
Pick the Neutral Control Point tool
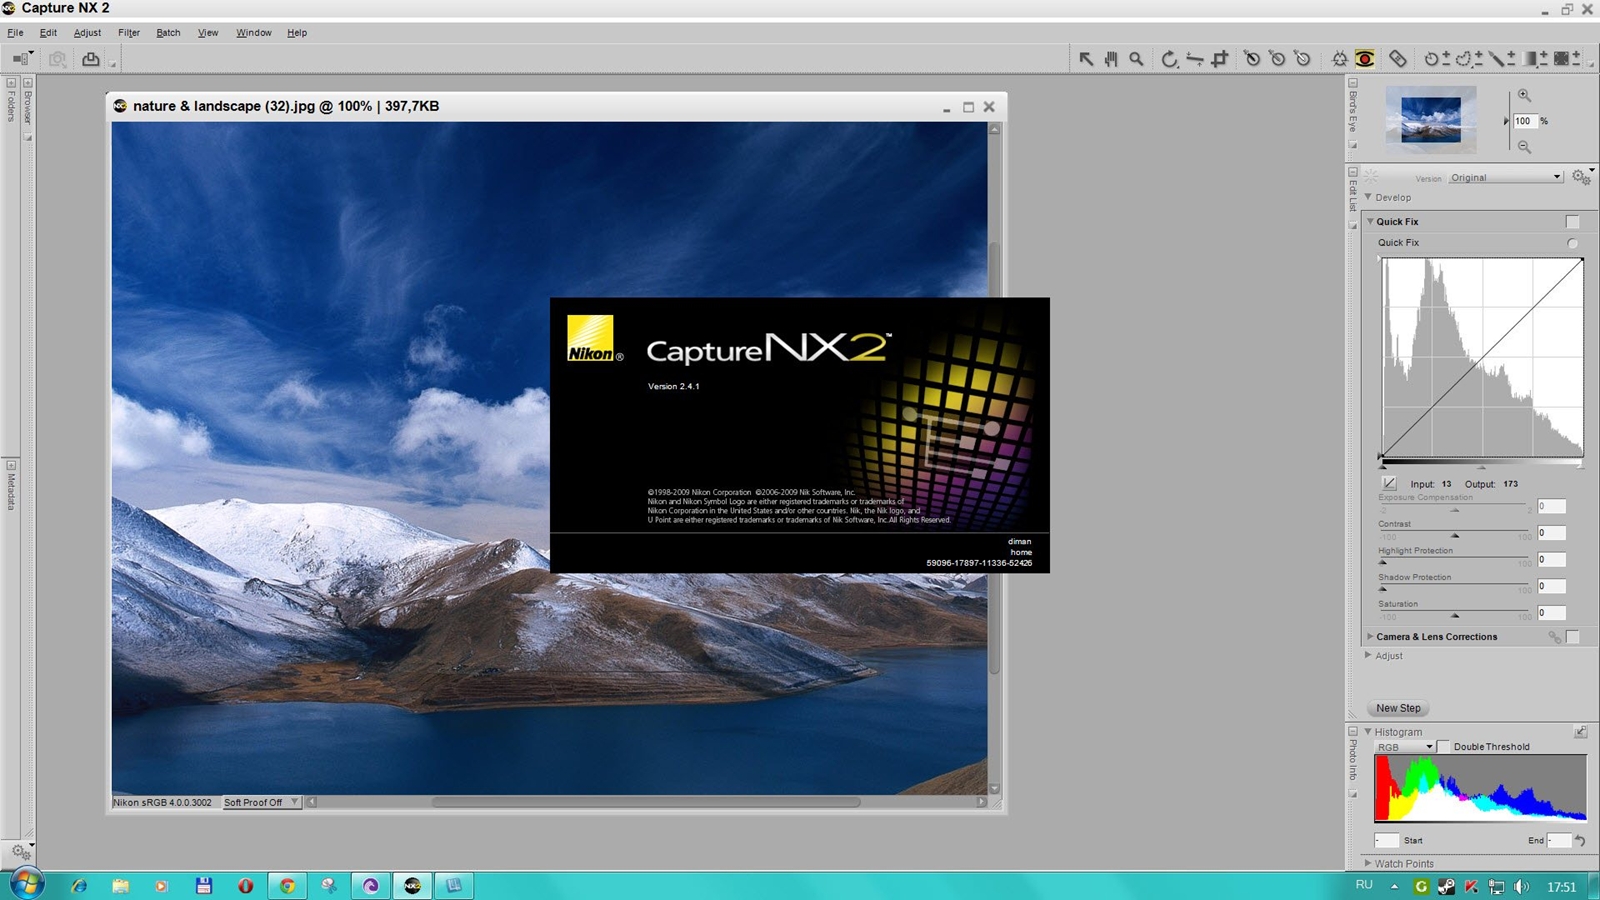[x=1277, y=59]
